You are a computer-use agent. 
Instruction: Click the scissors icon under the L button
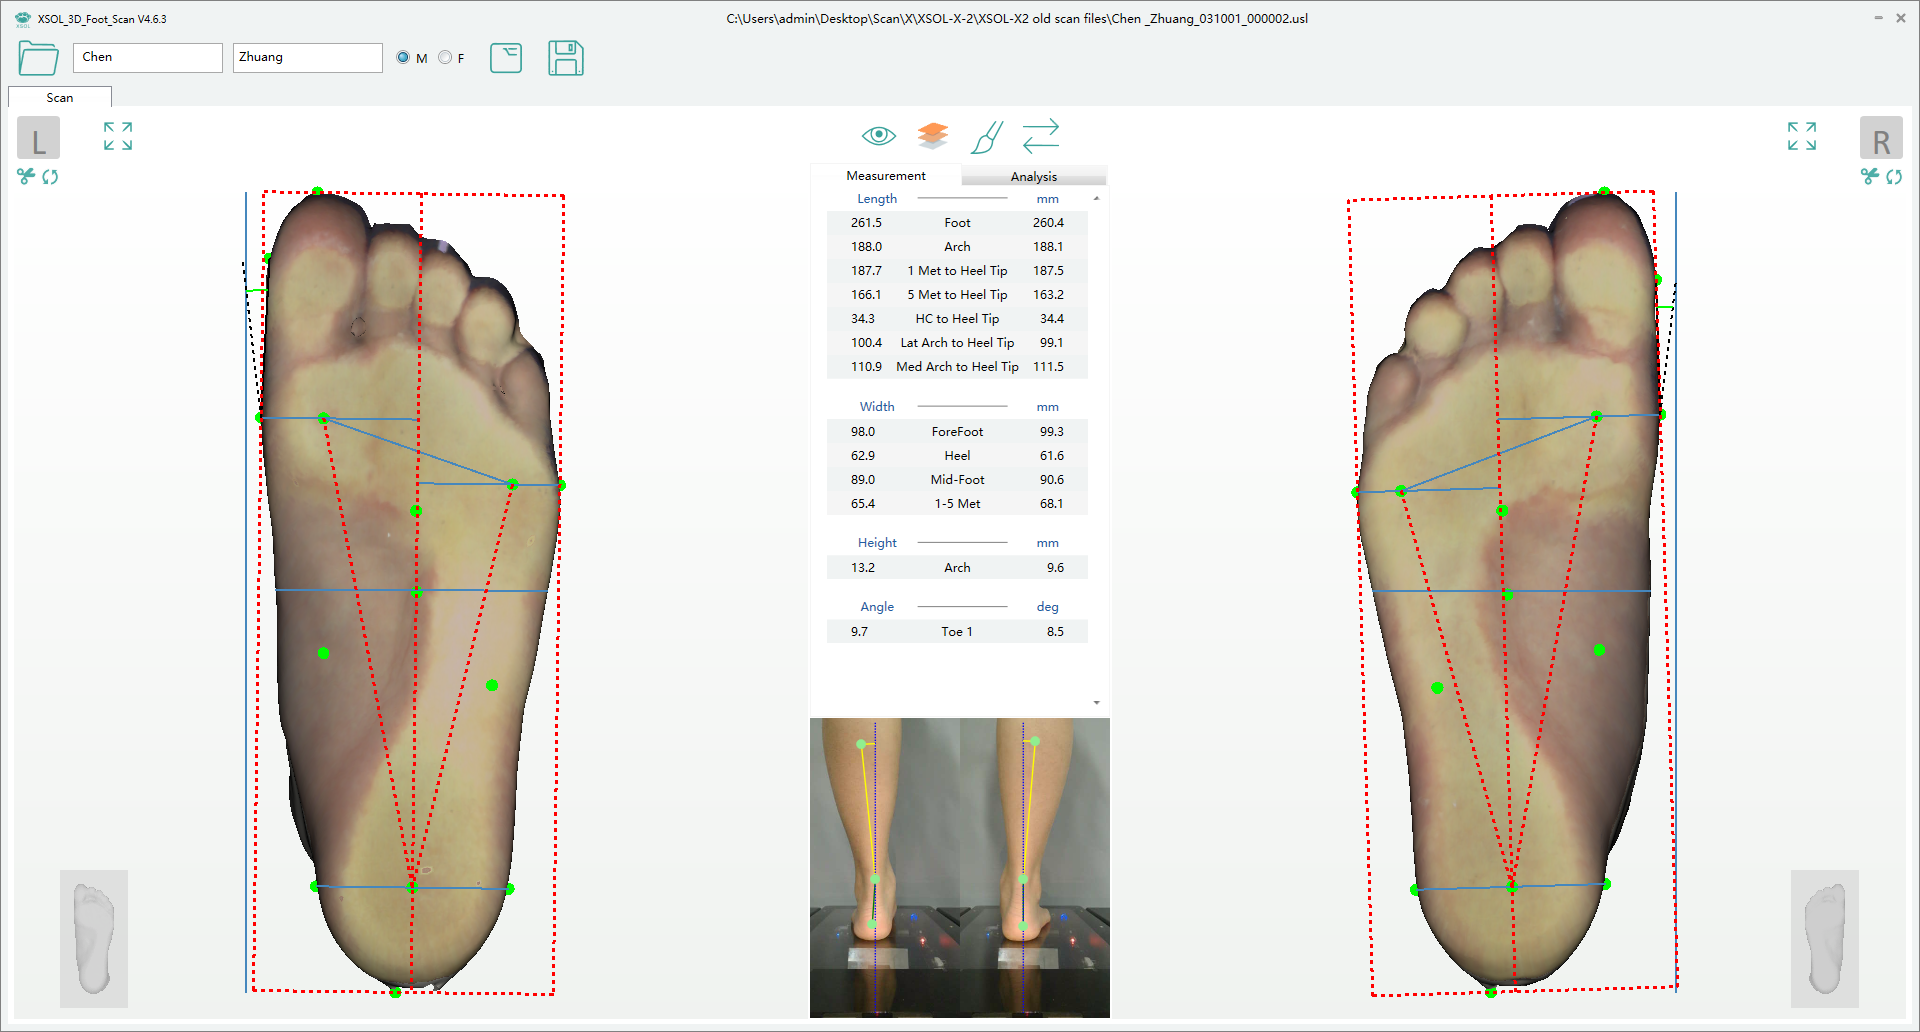click(x=26, y=177)
